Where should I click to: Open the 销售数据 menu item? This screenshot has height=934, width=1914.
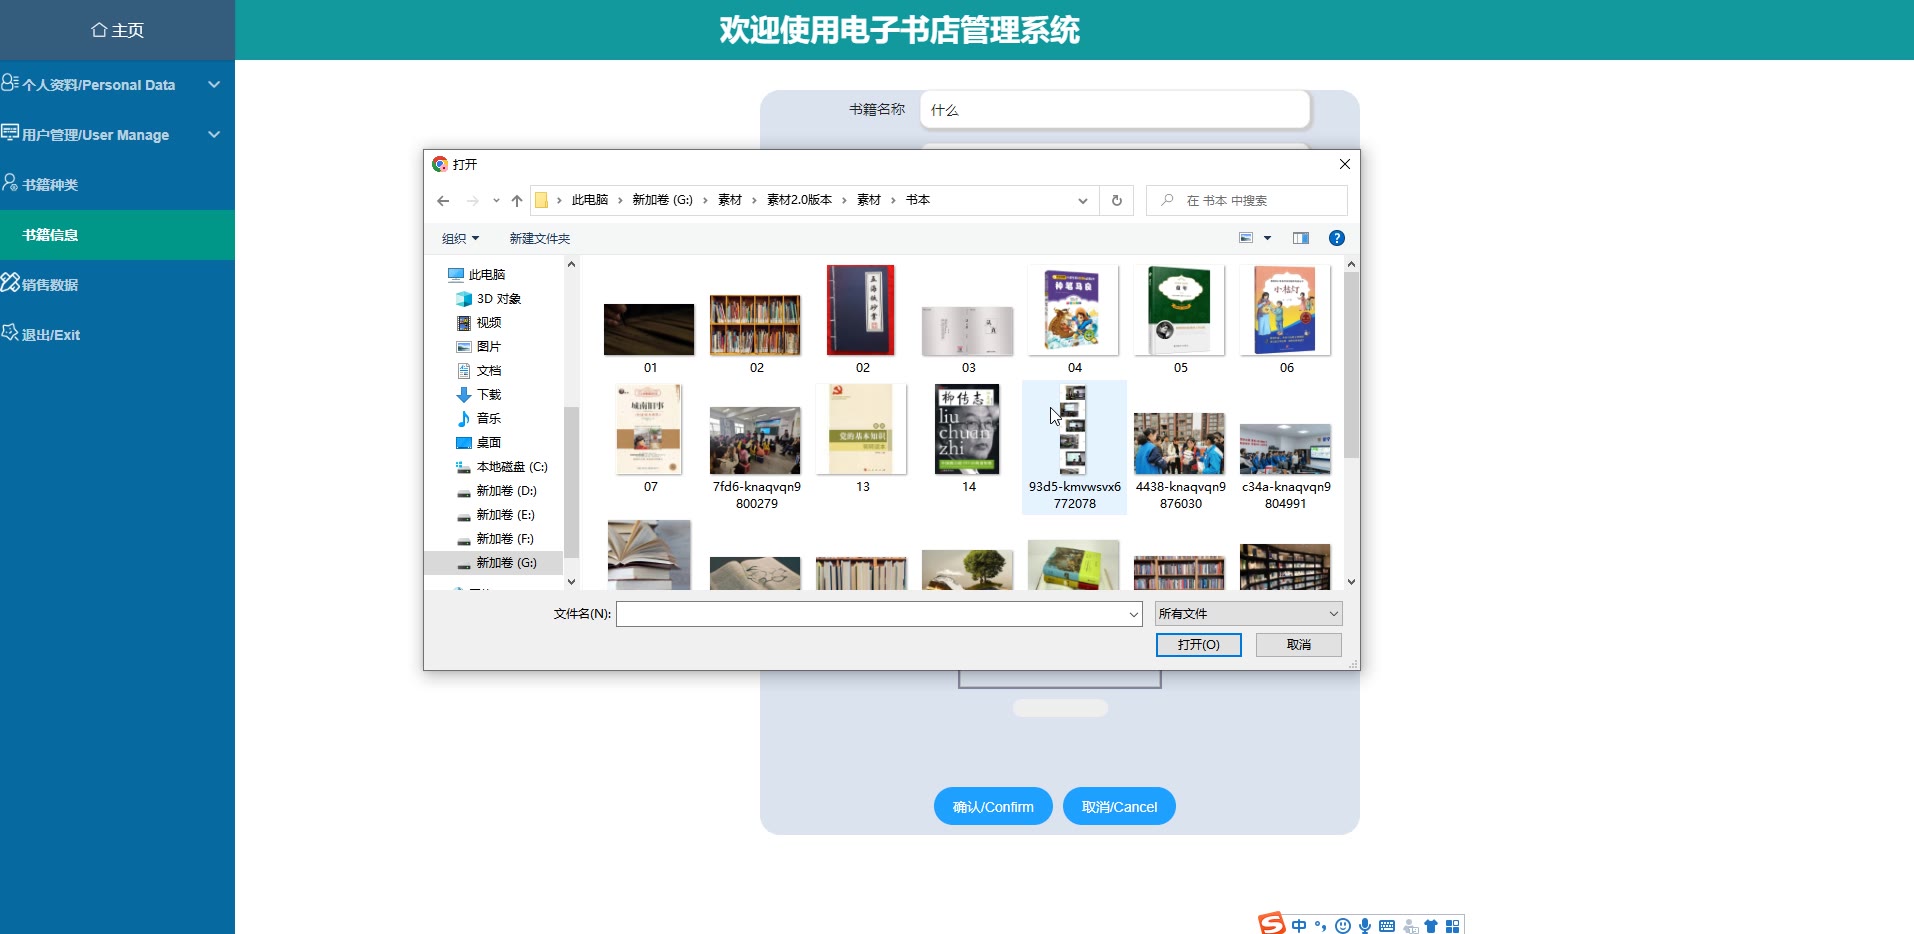click(117, 285)
